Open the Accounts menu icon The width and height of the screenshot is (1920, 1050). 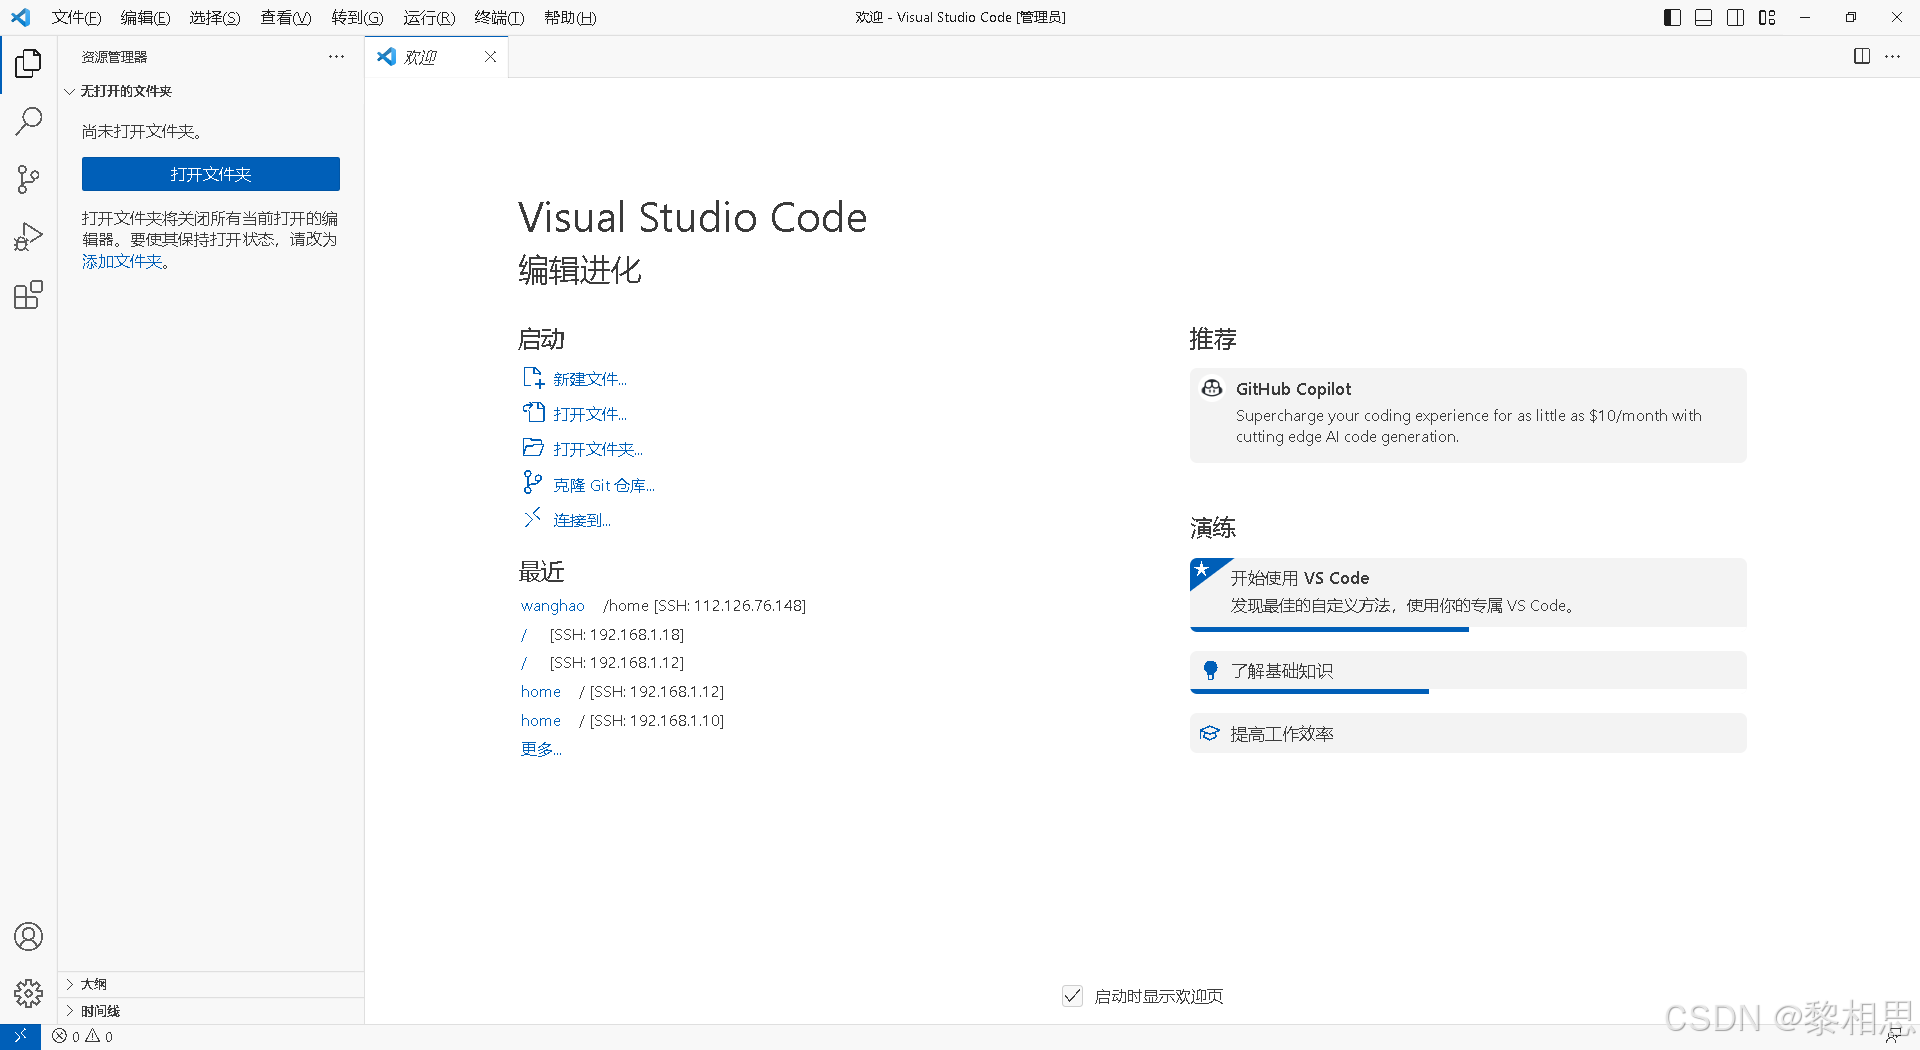(x=28, y=937)
